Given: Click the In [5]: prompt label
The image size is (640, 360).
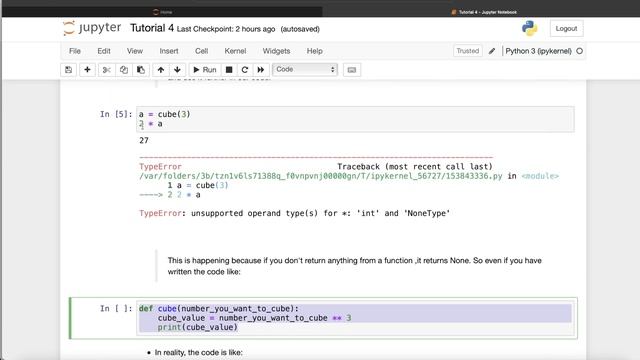Looking at the screenshot, I should pos(116,114).
